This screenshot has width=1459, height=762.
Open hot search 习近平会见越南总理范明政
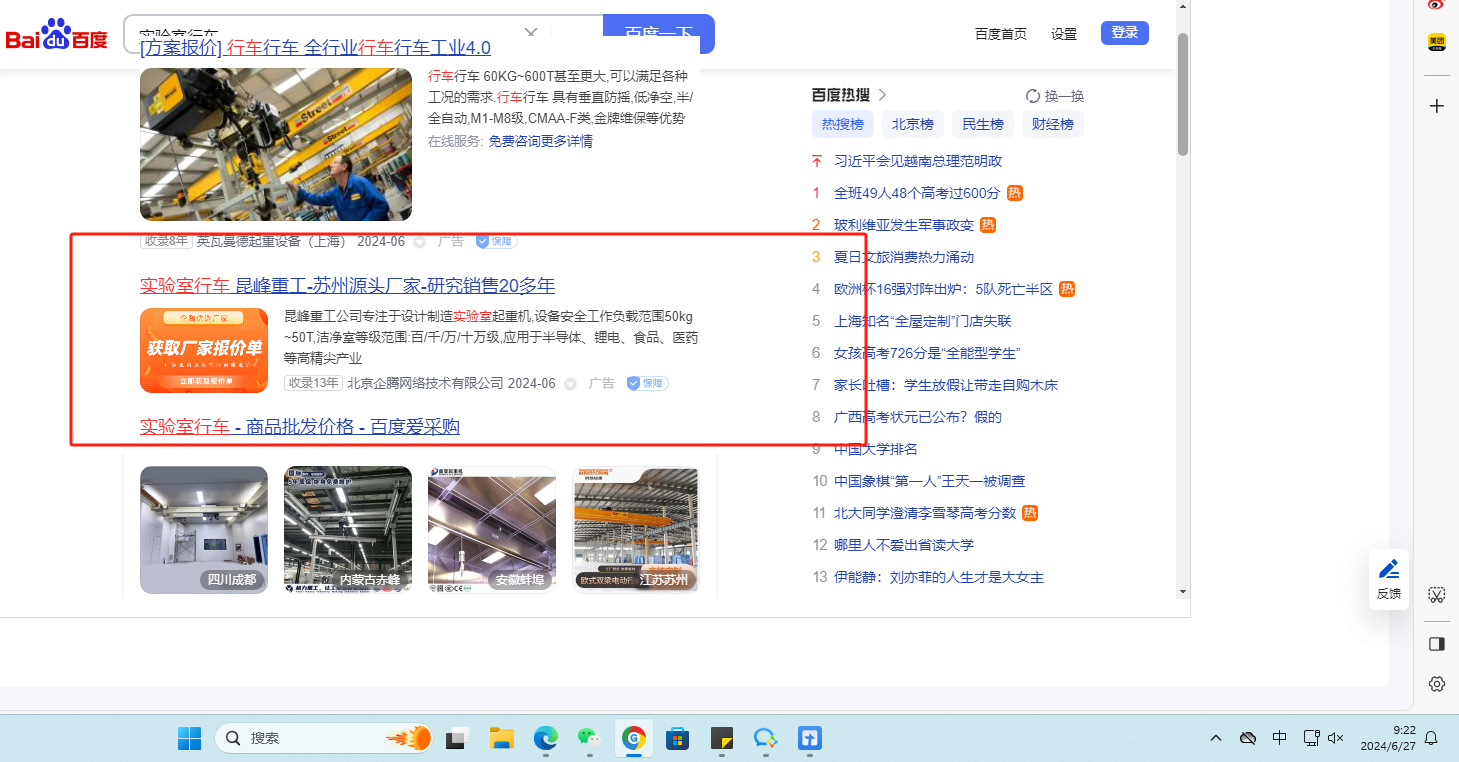click(918, 161)
